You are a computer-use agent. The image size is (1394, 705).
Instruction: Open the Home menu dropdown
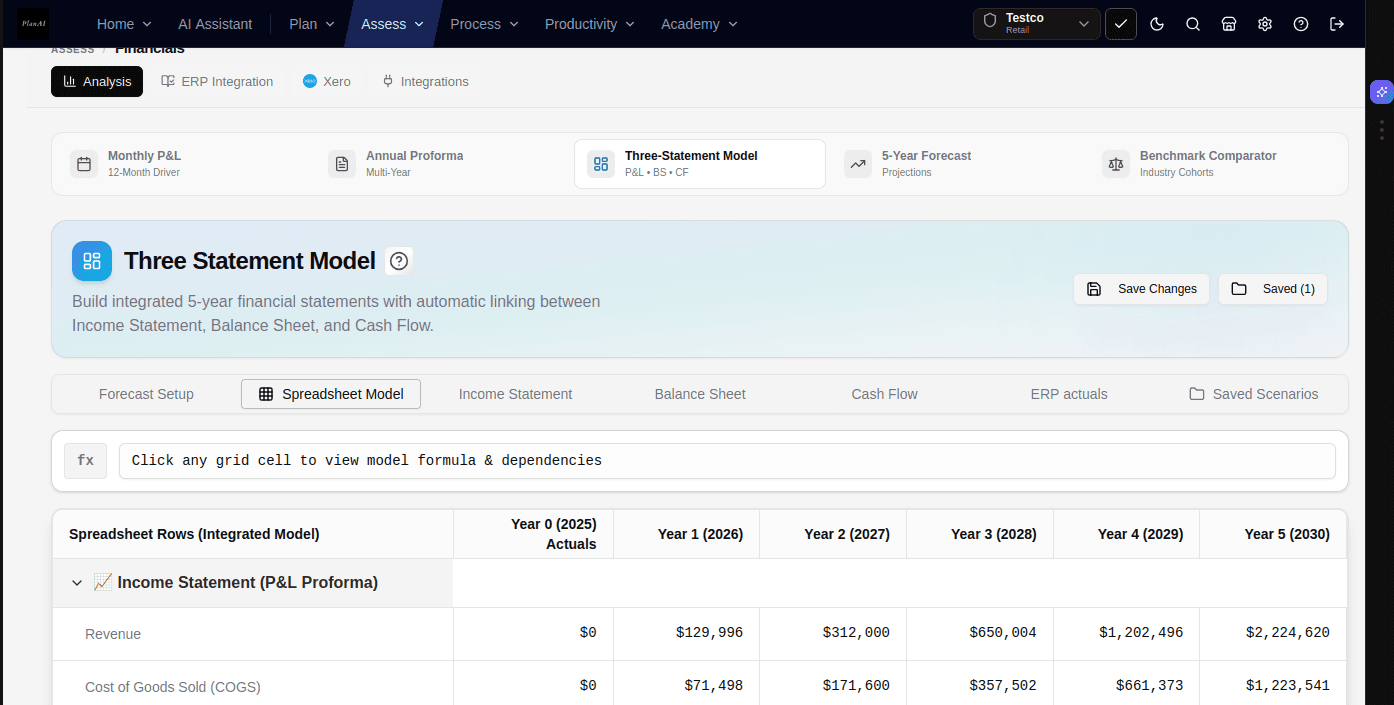[x=124, y=24]
